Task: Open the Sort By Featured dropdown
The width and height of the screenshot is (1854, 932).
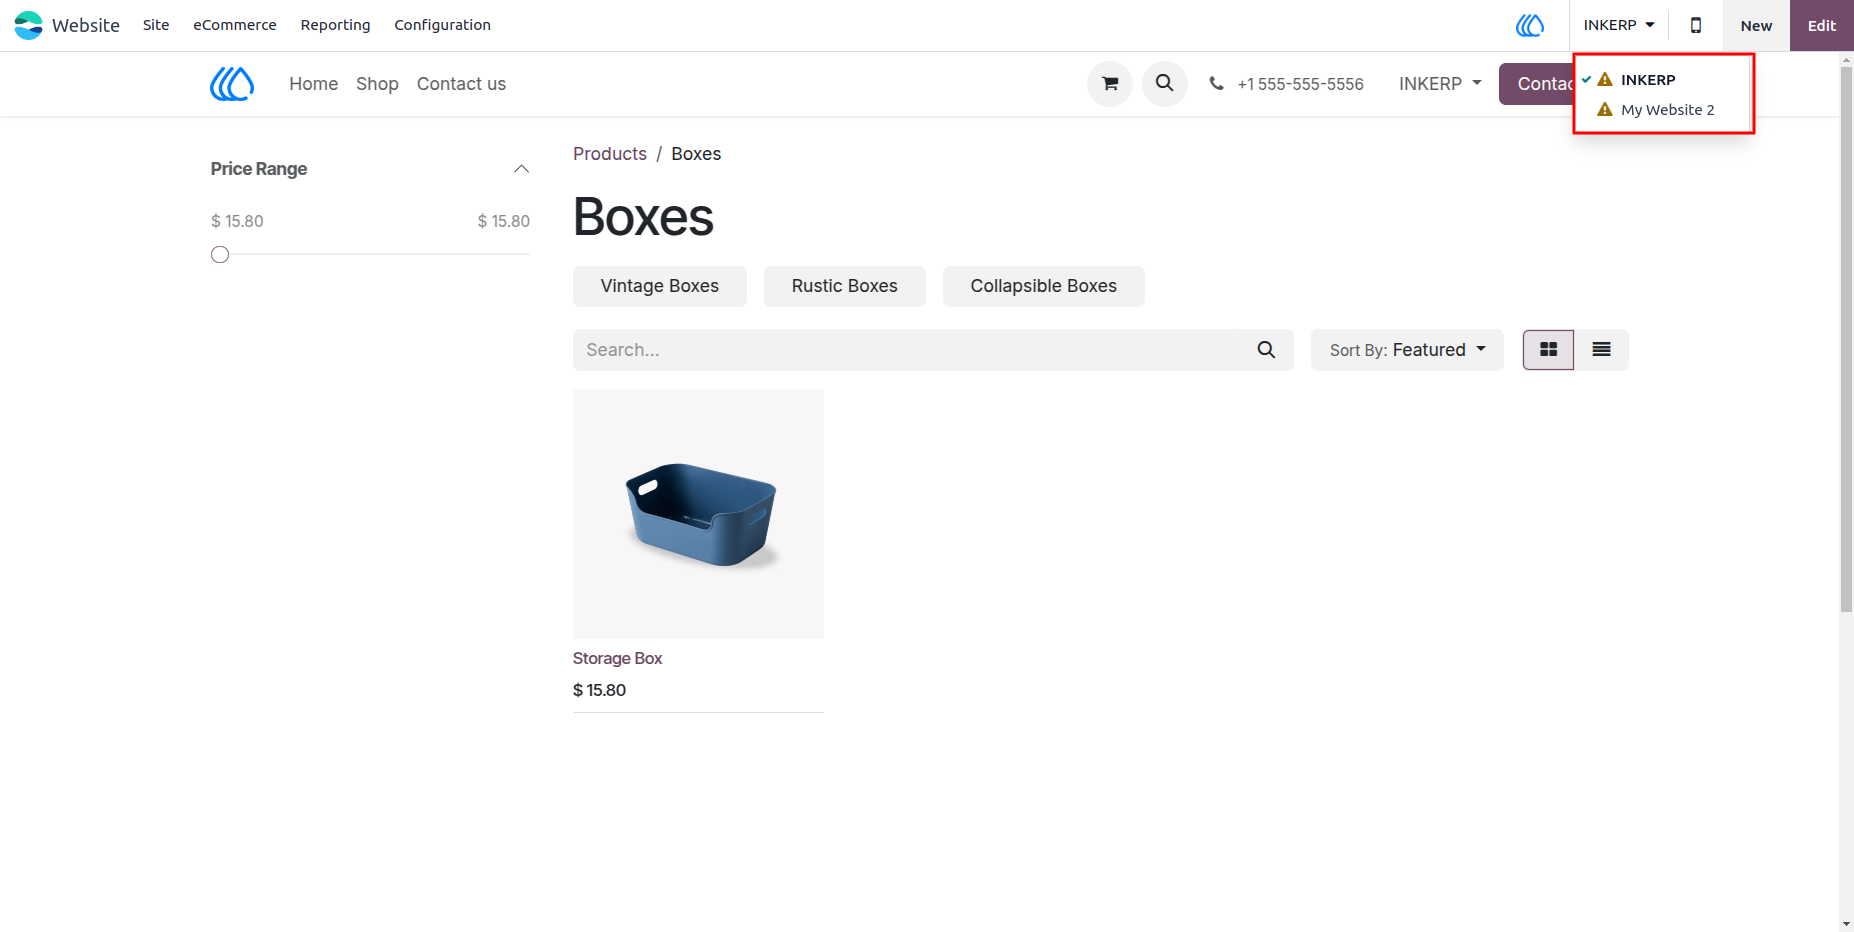Action: 1407,350
